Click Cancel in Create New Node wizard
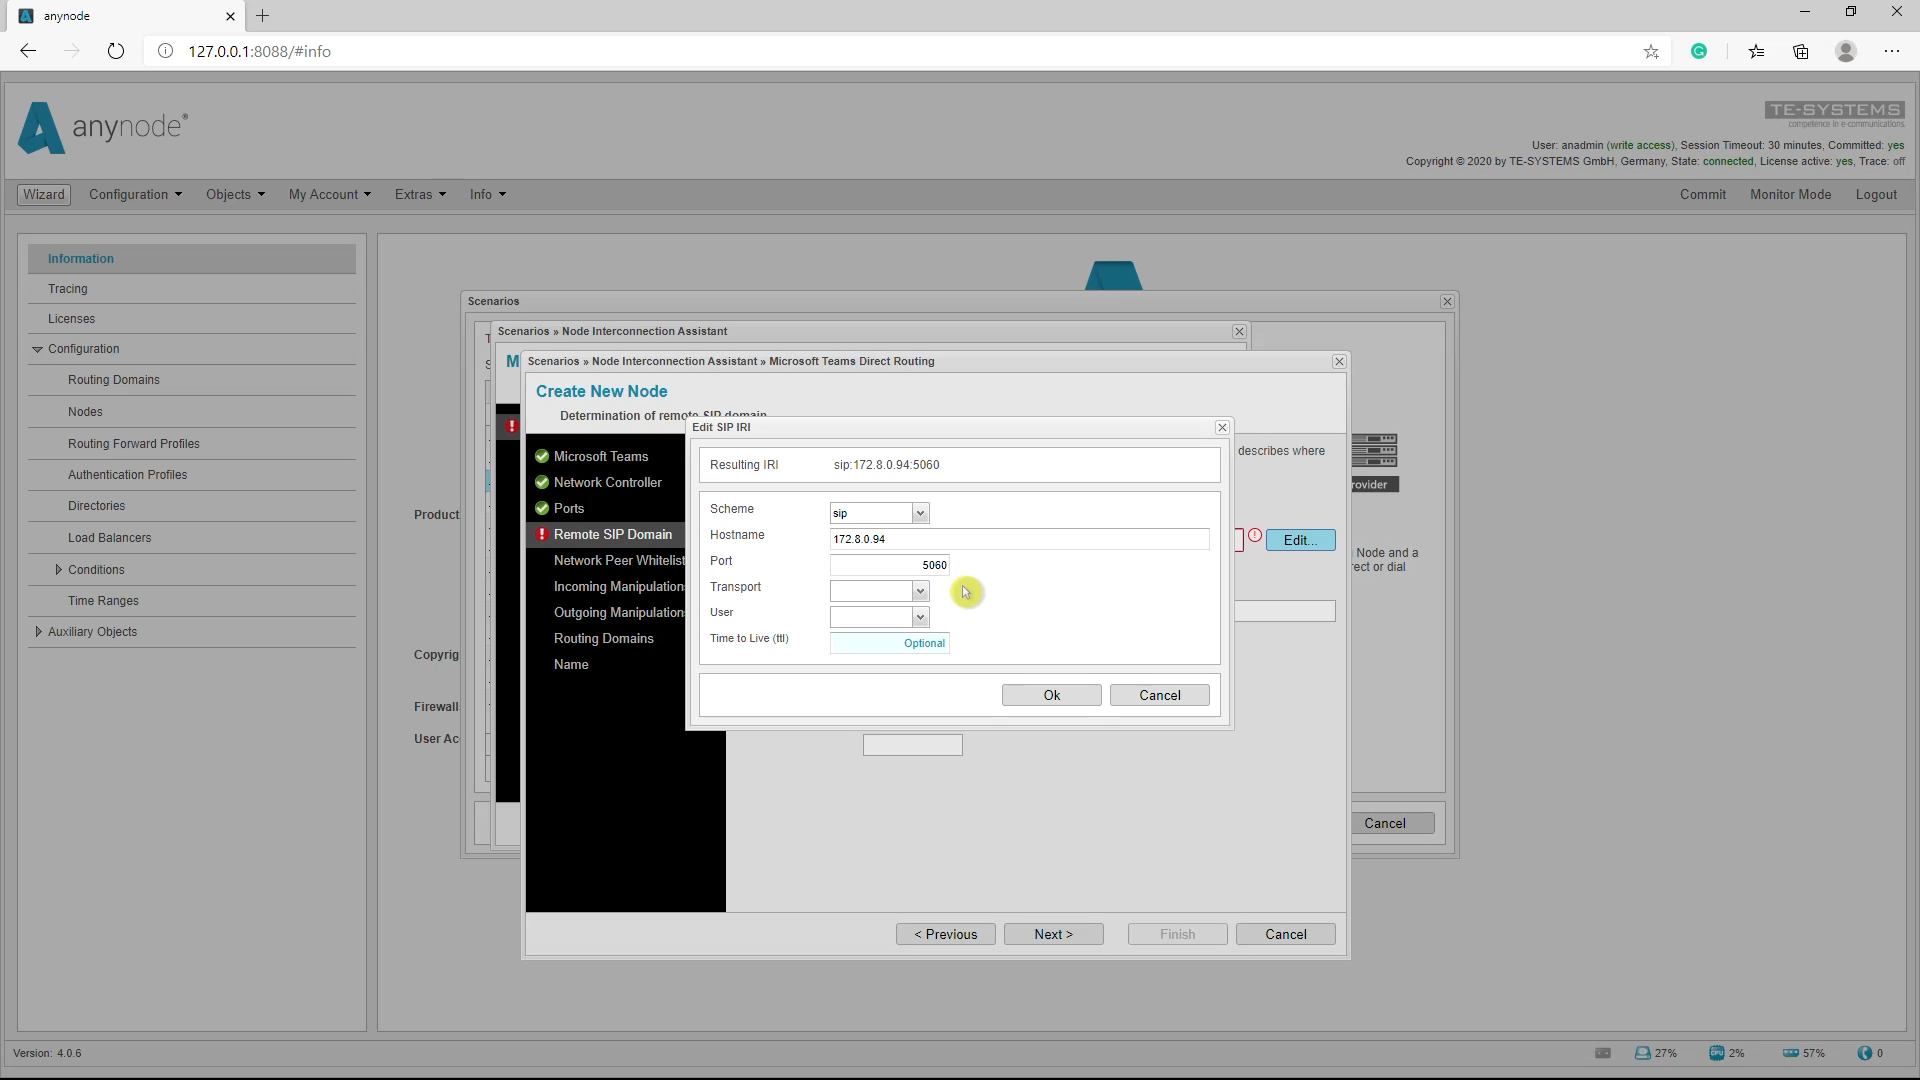Image resolution: width=1920 pixels, height=1080 pixels. tap(1286, 934)
